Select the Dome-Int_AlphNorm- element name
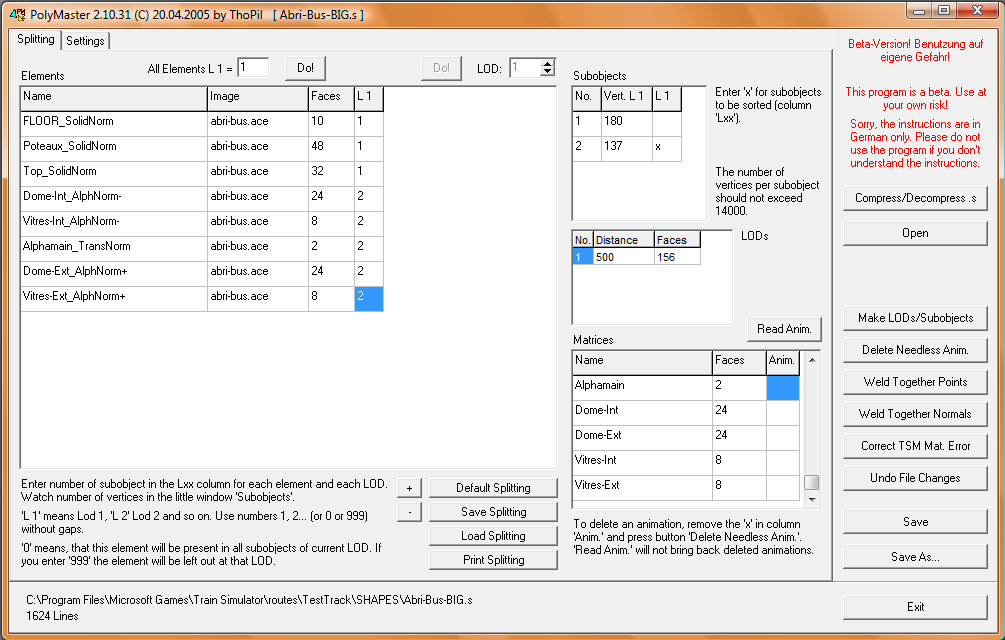Screen dimensions: 1005x640 click(x=72, y=196)
